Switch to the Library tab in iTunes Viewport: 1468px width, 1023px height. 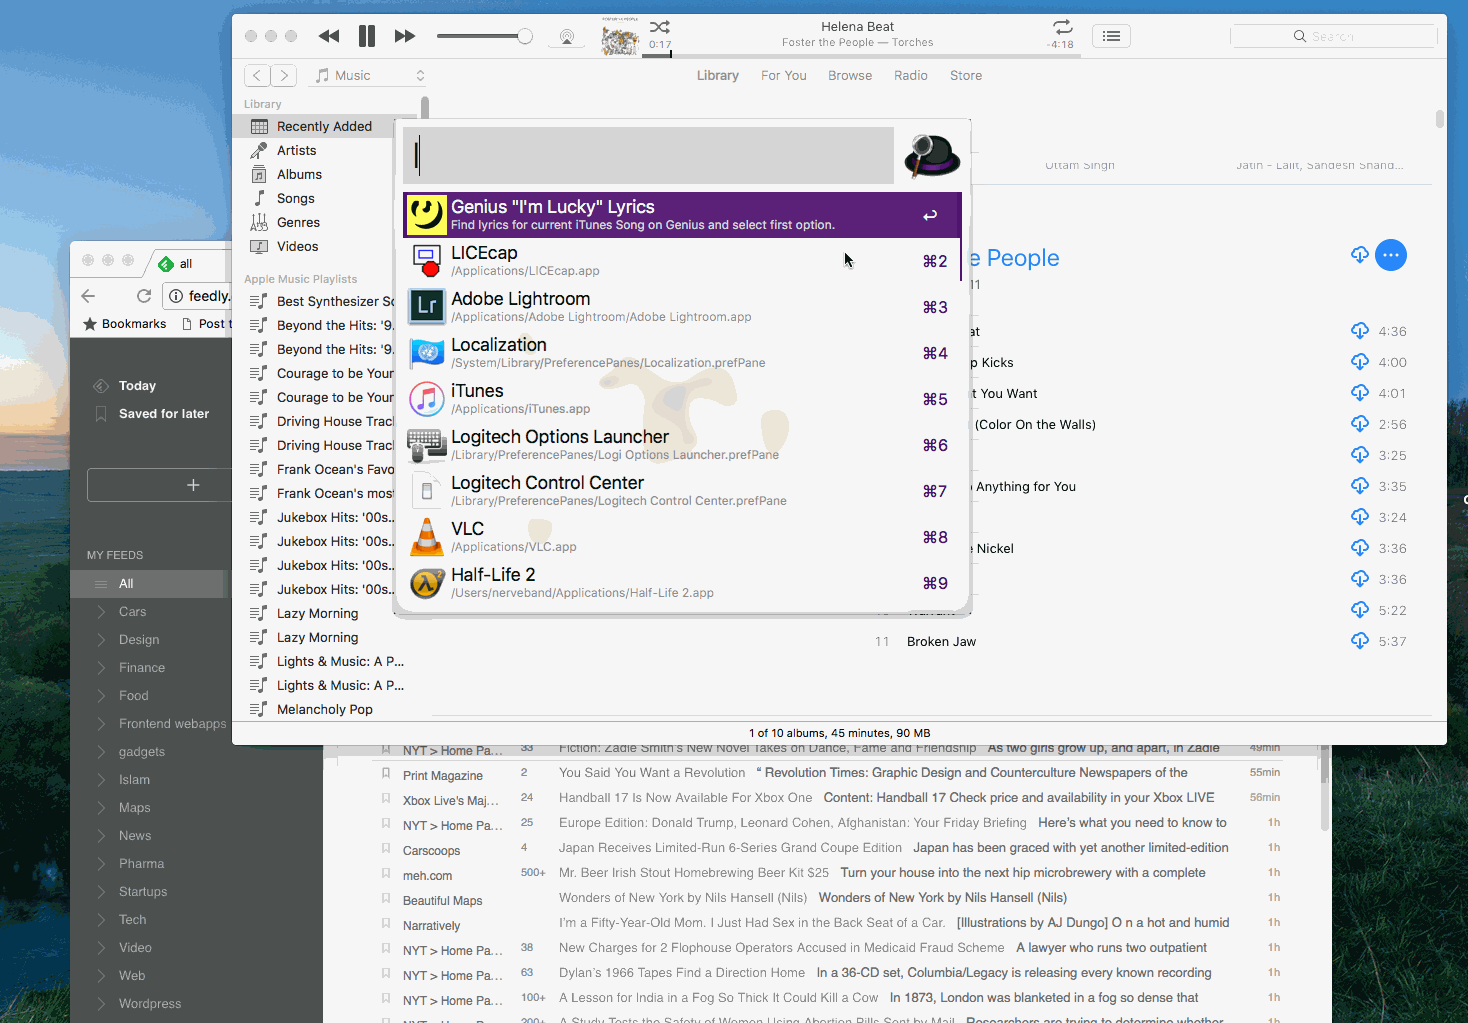[718, 75]
